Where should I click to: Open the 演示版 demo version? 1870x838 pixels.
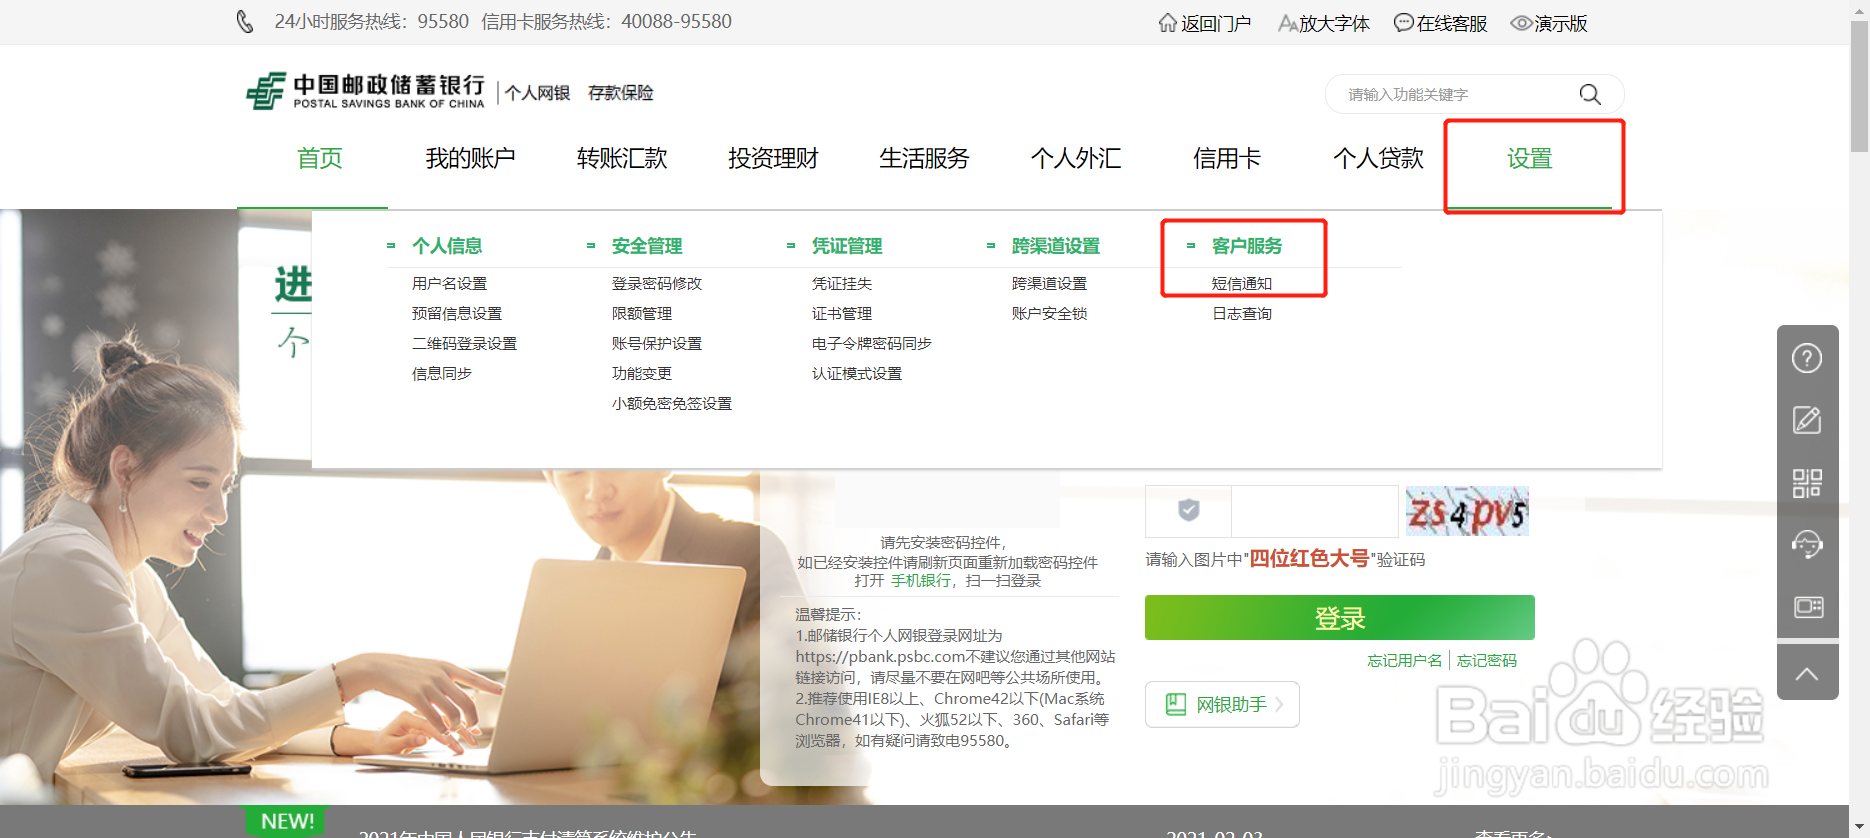[x=1549, y=23]
